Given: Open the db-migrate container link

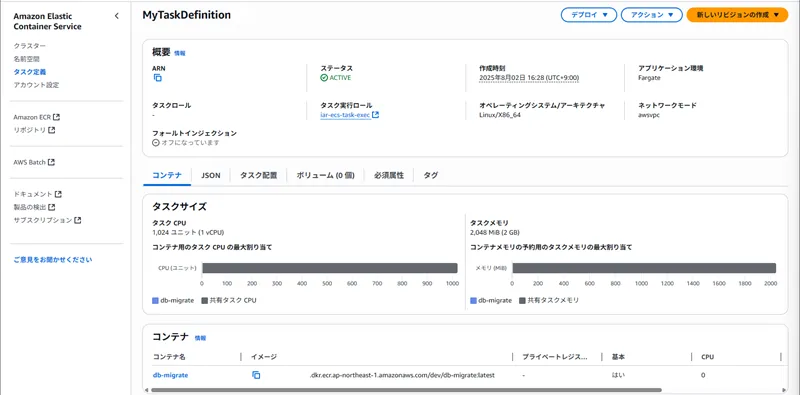Looking at the screenshot, I should [x=170, y=375].
